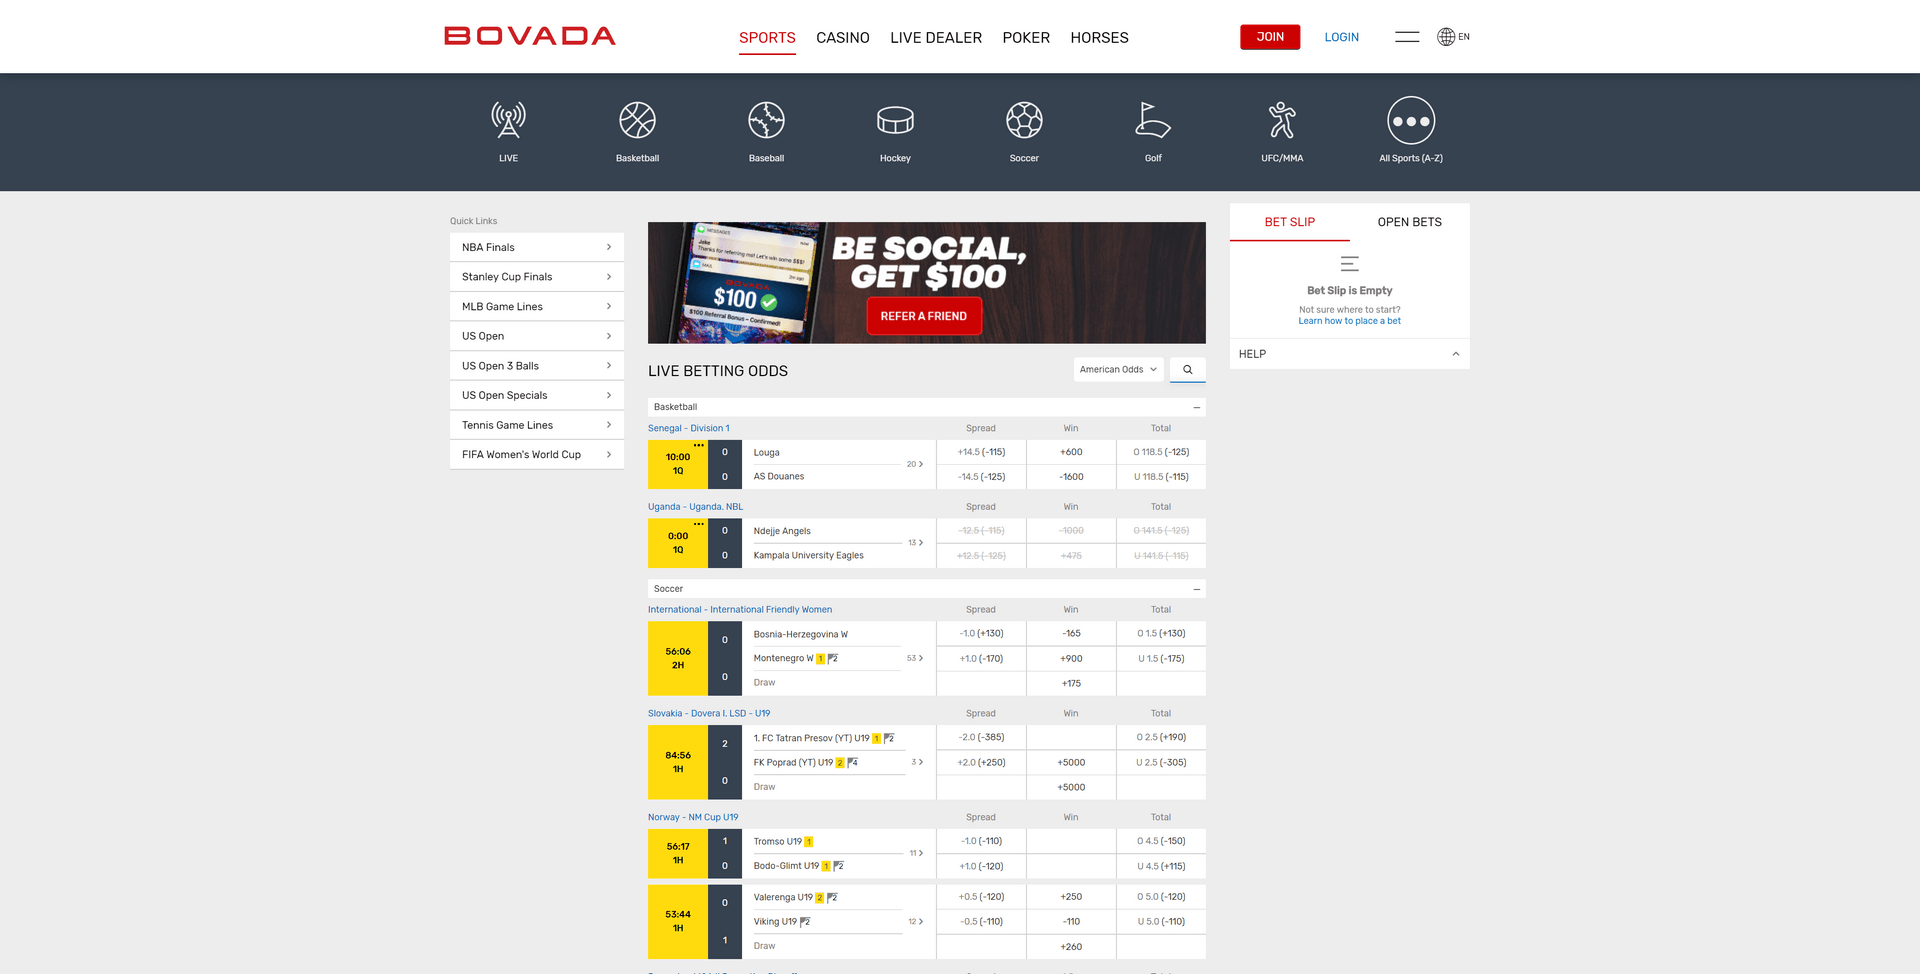Viewport: 1920px width, 974px height.
Task: Expand 20 more bets for Louga game
Action: 915,464
